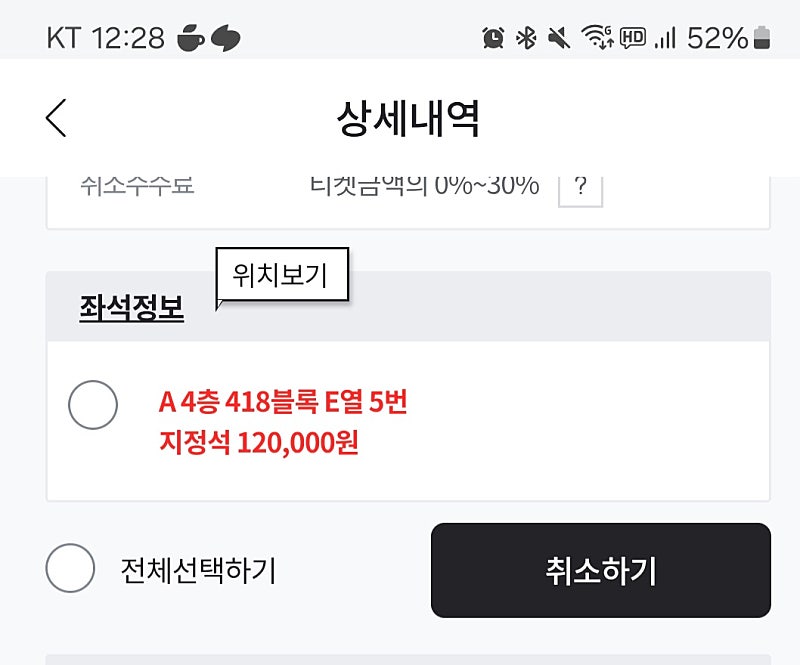Screen dimensions: 800x665
Task: Open the underlined 좌석정보 link
Action: (x=132, y=308)
